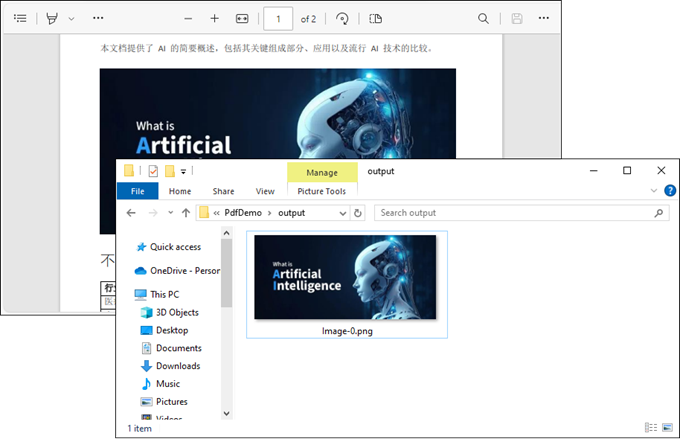Switch to the Home ribbon tab
680x439 pixels.
click(x=180, y=191)
